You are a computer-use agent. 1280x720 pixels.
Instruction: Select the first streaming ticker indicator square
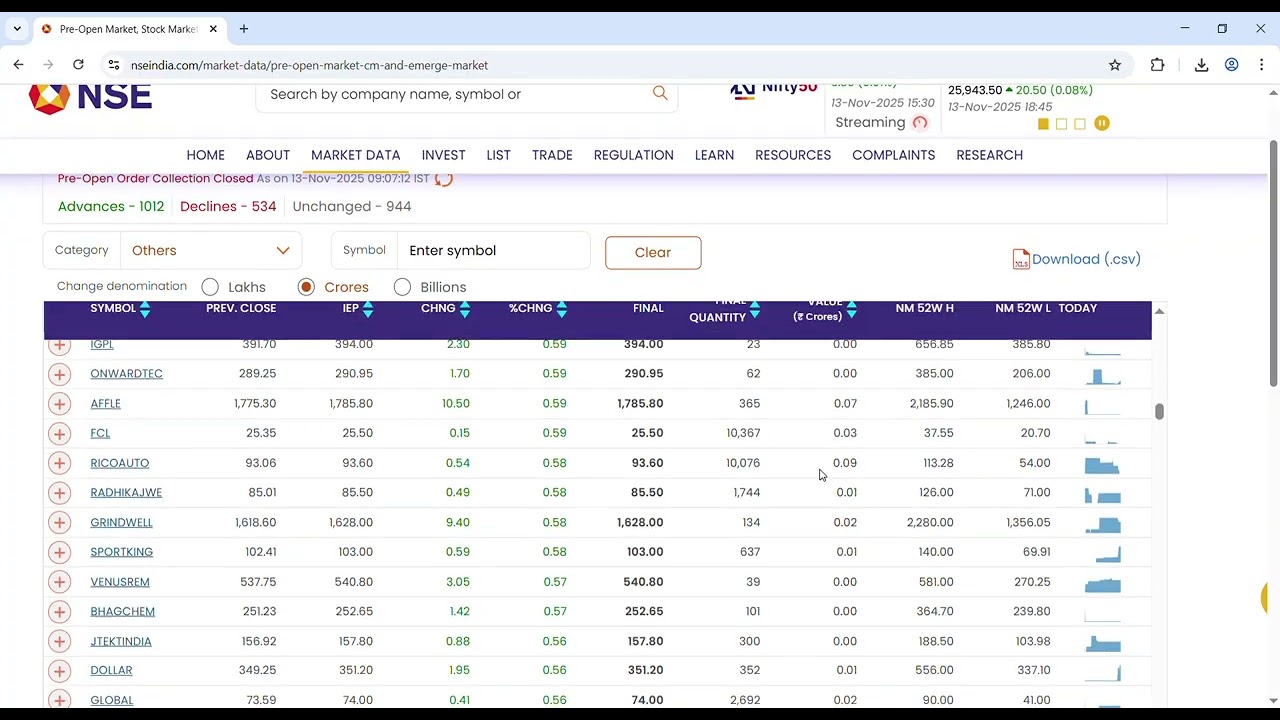1043,124
